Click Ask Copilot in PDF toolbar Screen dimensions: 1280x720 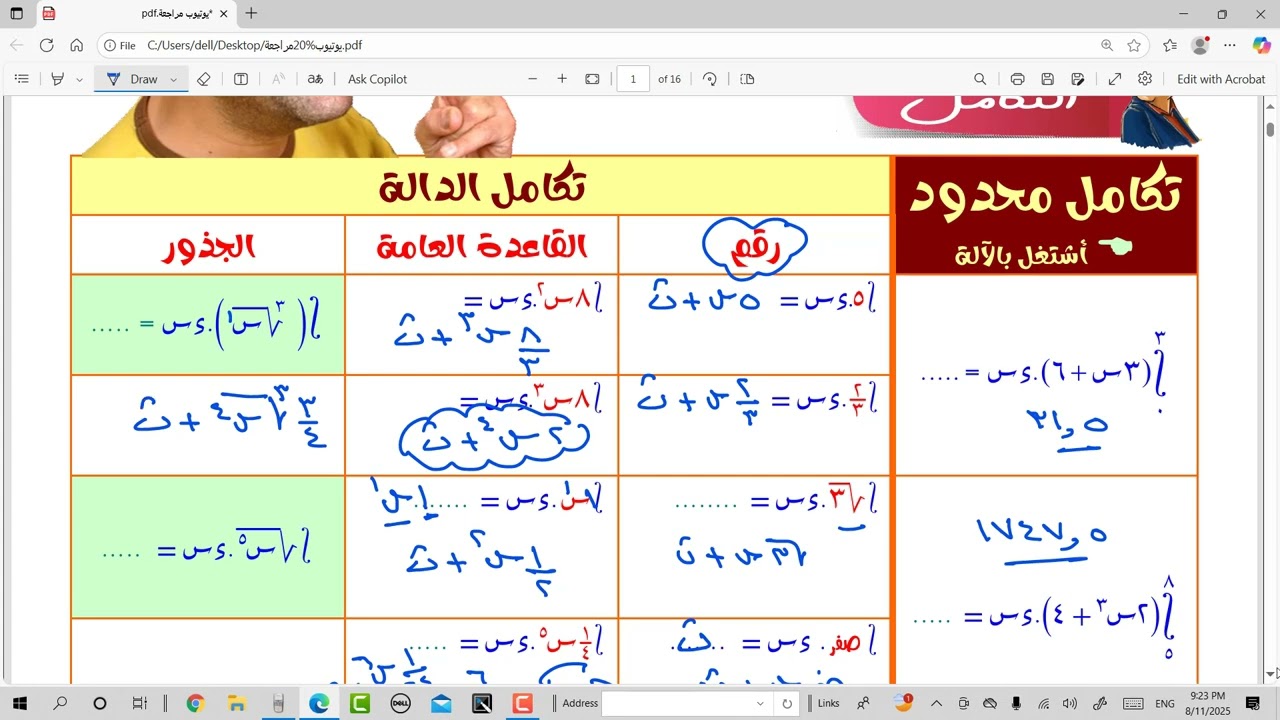point(377,79)
